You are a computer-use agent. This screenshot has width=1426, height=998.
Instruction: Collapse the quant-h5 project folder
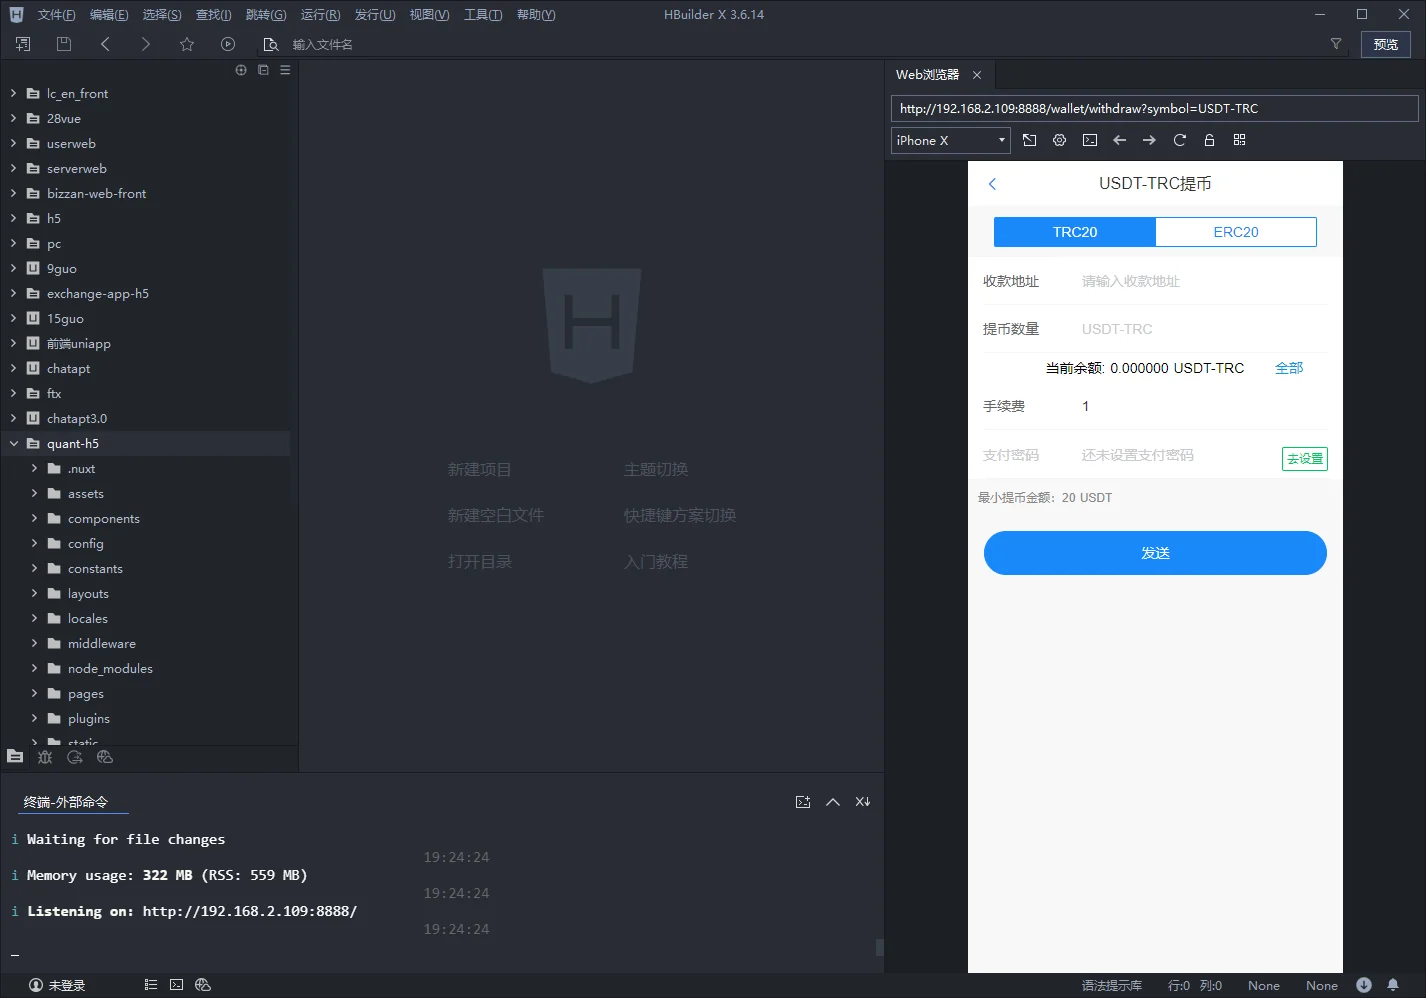[x=14, y=444]
